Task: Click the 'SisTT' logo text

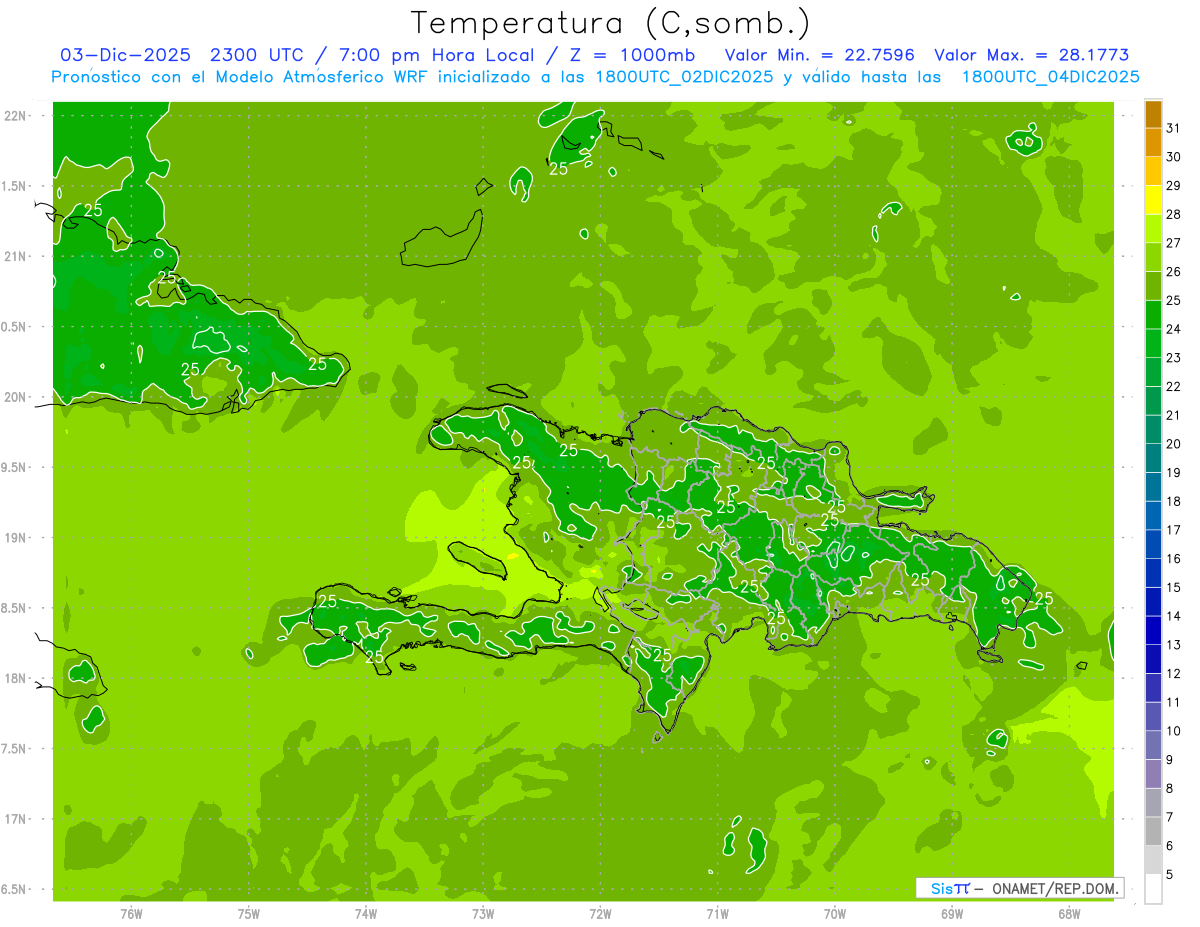Action: (950, 888)
